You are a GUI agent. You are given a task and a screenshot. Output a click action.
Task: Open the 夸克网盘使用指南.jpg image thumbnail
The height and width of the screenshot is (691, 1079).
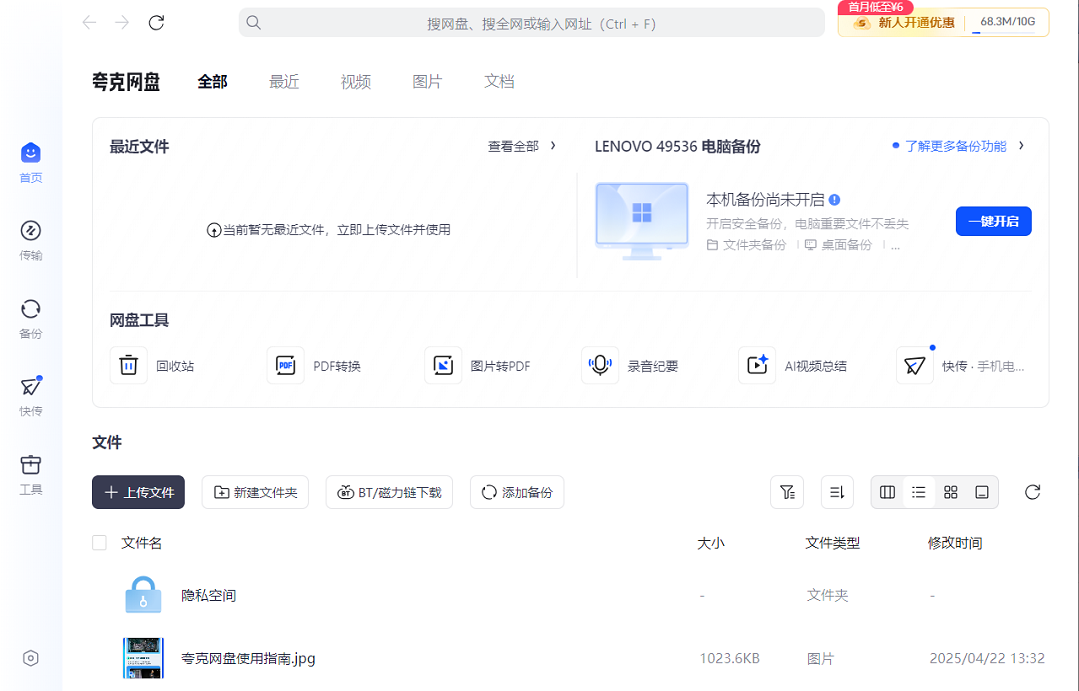click(x=142, y=658)
